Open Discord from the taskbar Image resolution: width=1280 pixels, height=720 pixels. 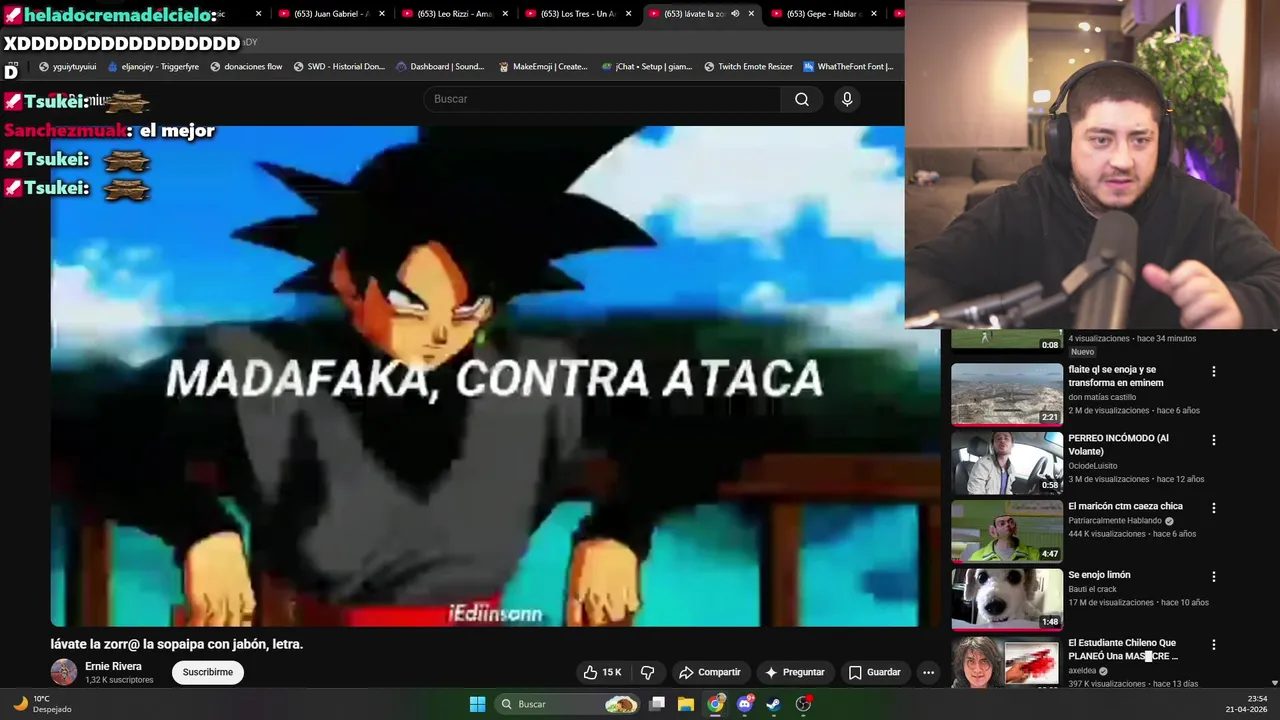744,704
